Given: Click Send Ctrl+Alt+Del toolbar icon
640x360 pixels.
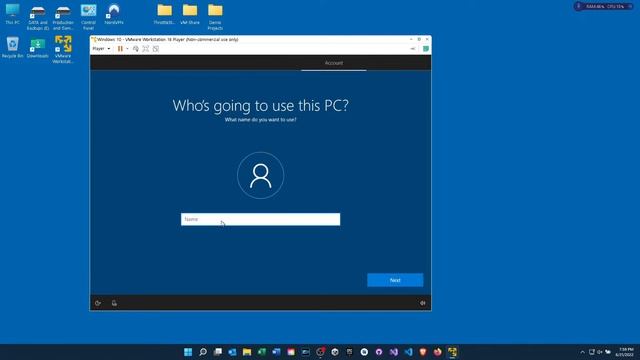Looking at the screenshot, I should tap(136, 49).
